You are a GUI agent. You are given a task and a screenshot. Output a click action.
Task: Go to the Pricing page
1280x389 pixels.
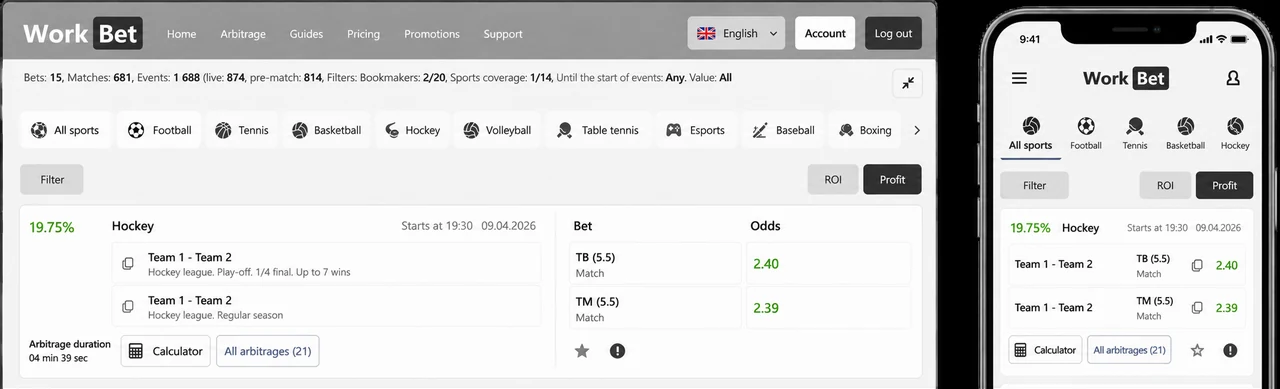point(363,34)
